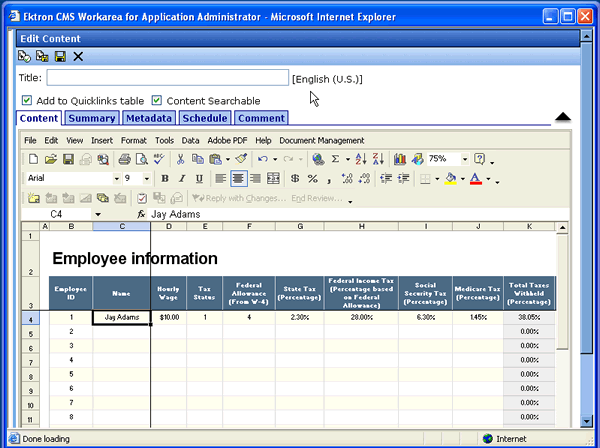This screenshot has width=600, height=448.
Task: Open the Excel File menu
Action: 30,140
